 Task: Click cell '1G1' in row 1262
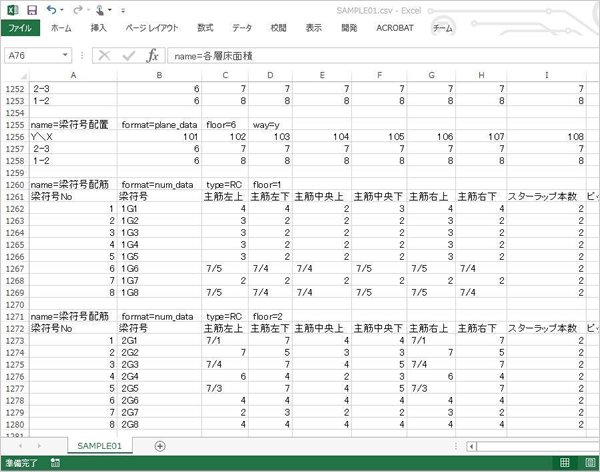point(159,209)
